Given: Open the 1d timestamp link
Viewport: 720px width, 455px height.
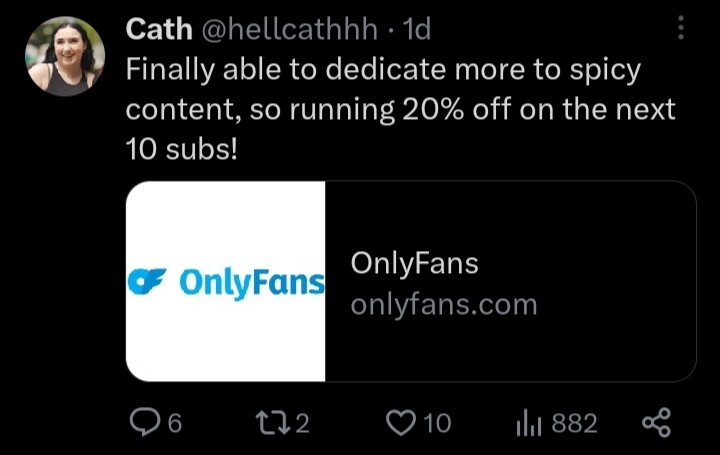Looking at the screenshot, I should point(415,30).
